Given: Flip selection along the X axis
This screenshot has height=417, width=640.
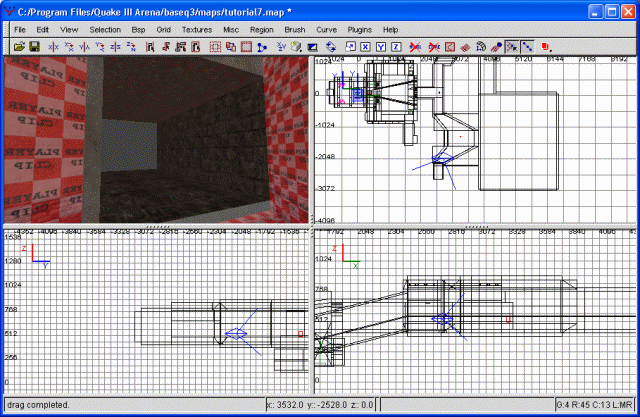Looking at the screenshot, I should tap(53, 47).
